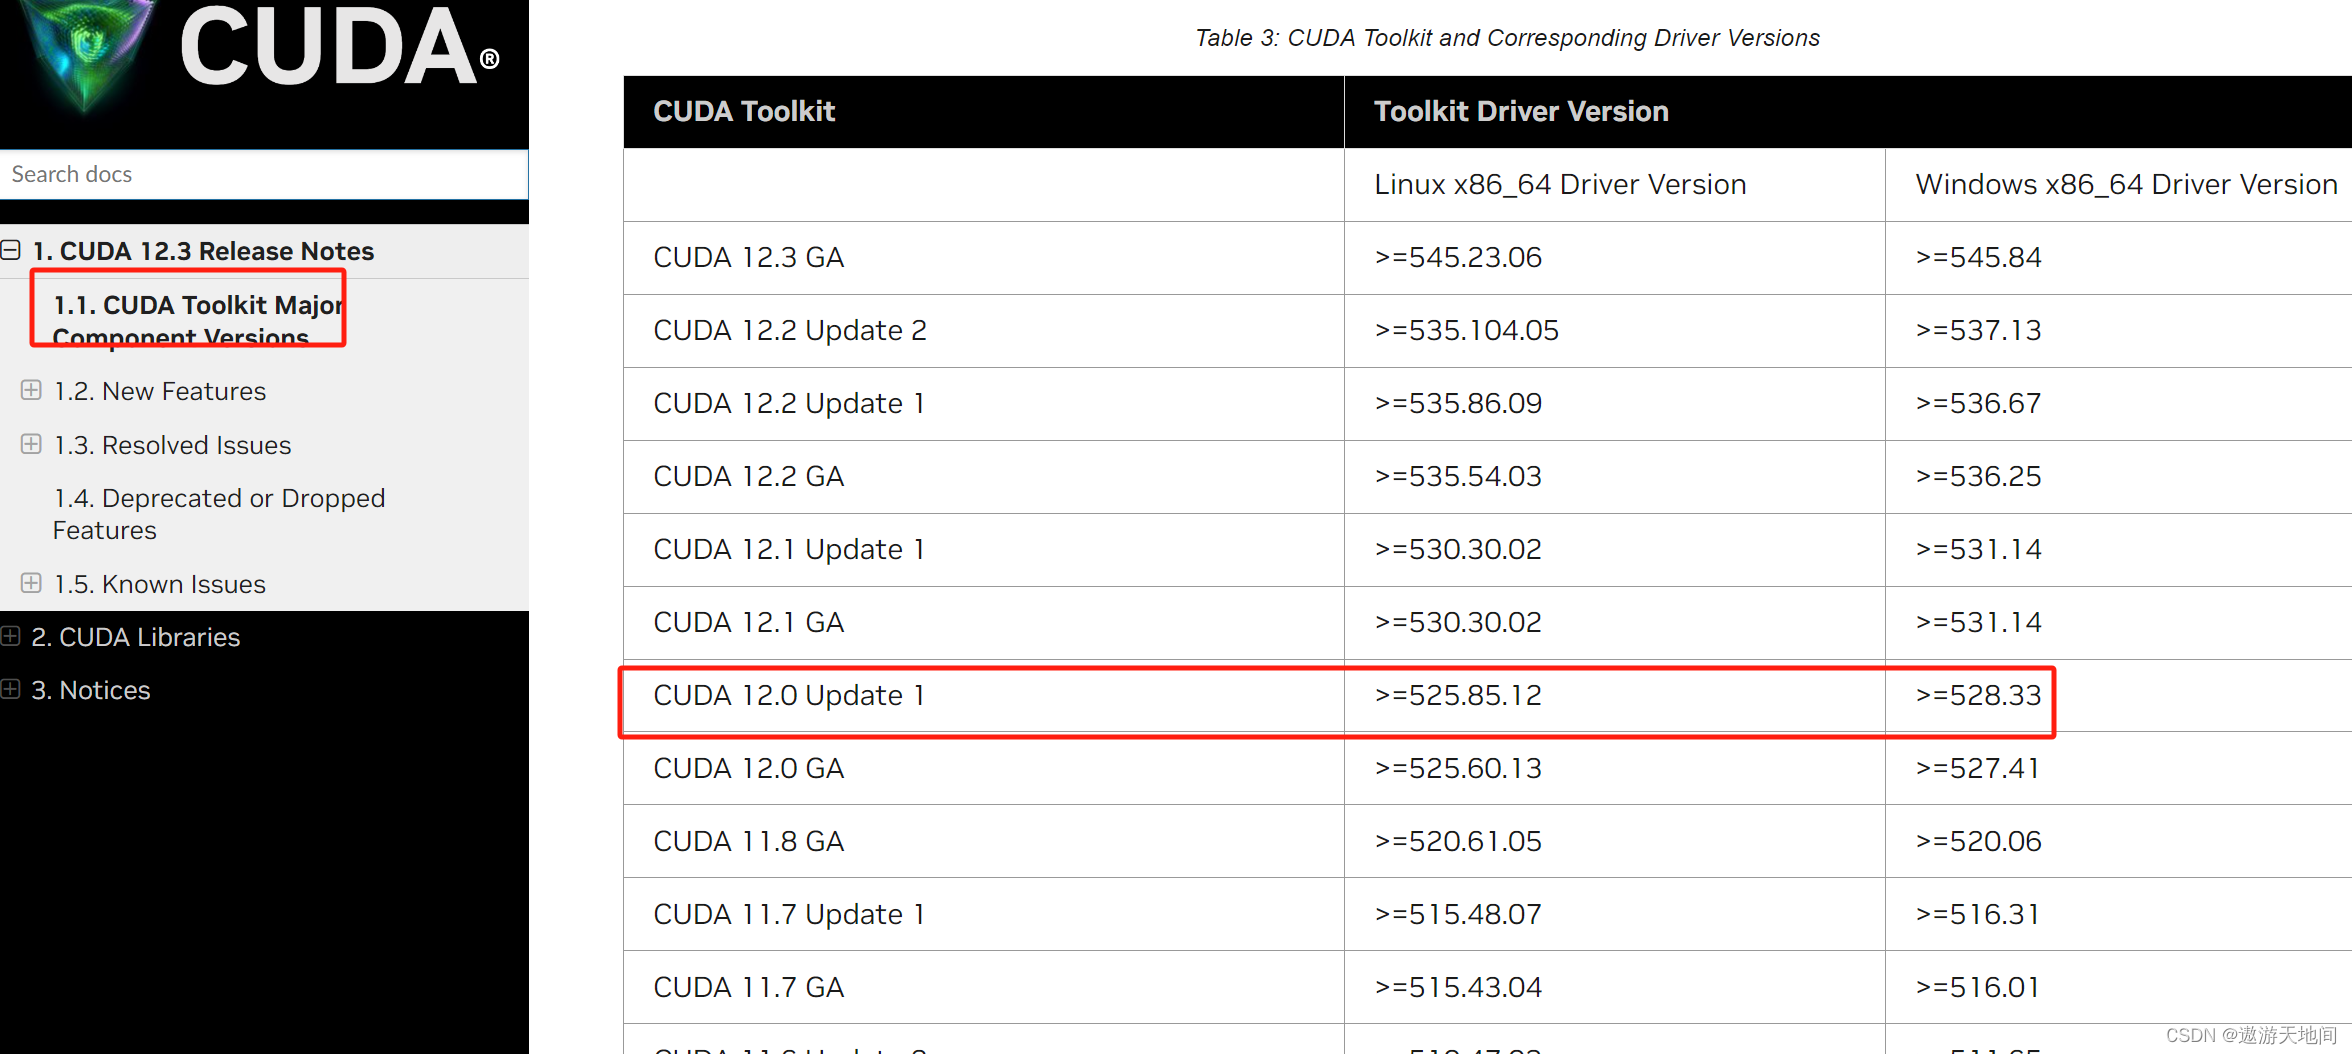Viewport: 2352px width, 1054px height.
Task: Select the >=525.85.12 driver cell
Action: point(1615,696)
